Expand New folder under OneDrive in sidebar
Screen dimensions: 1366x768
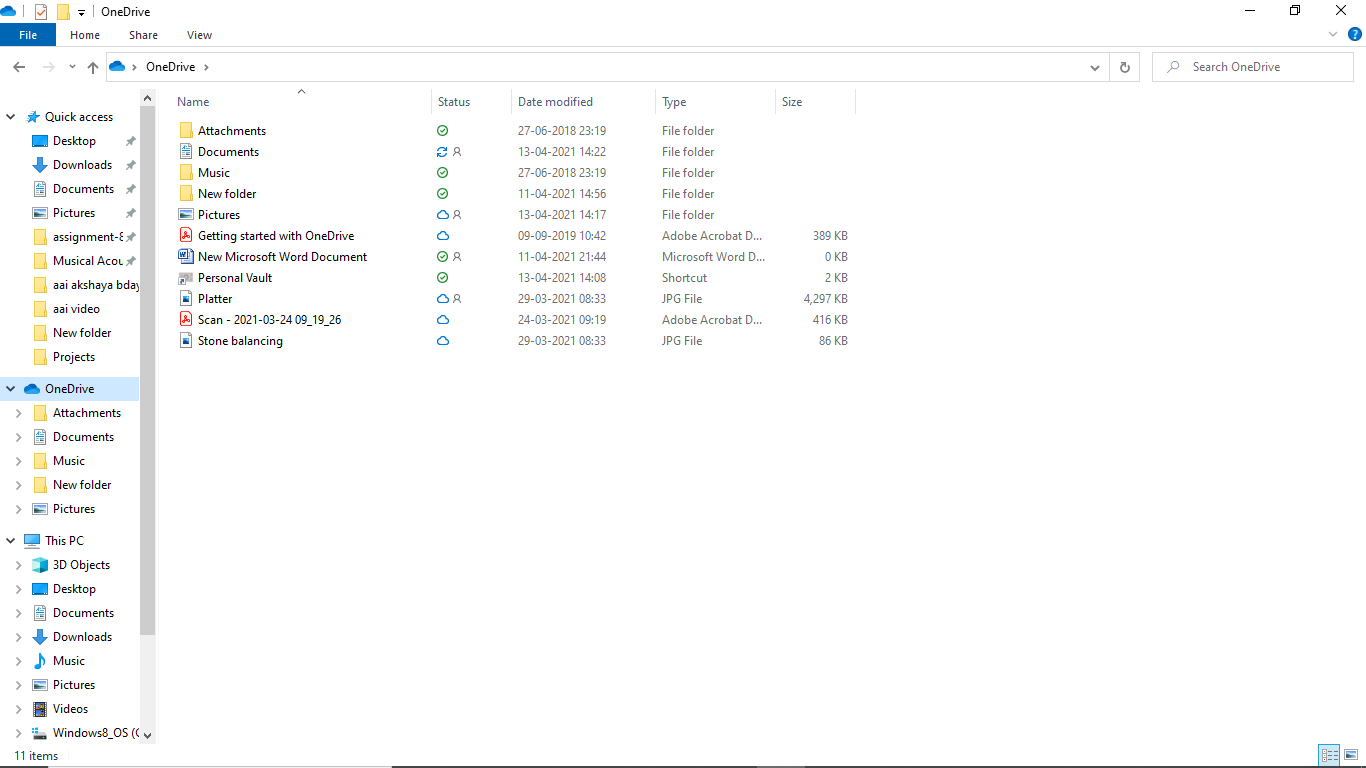(x=19, y=485)
